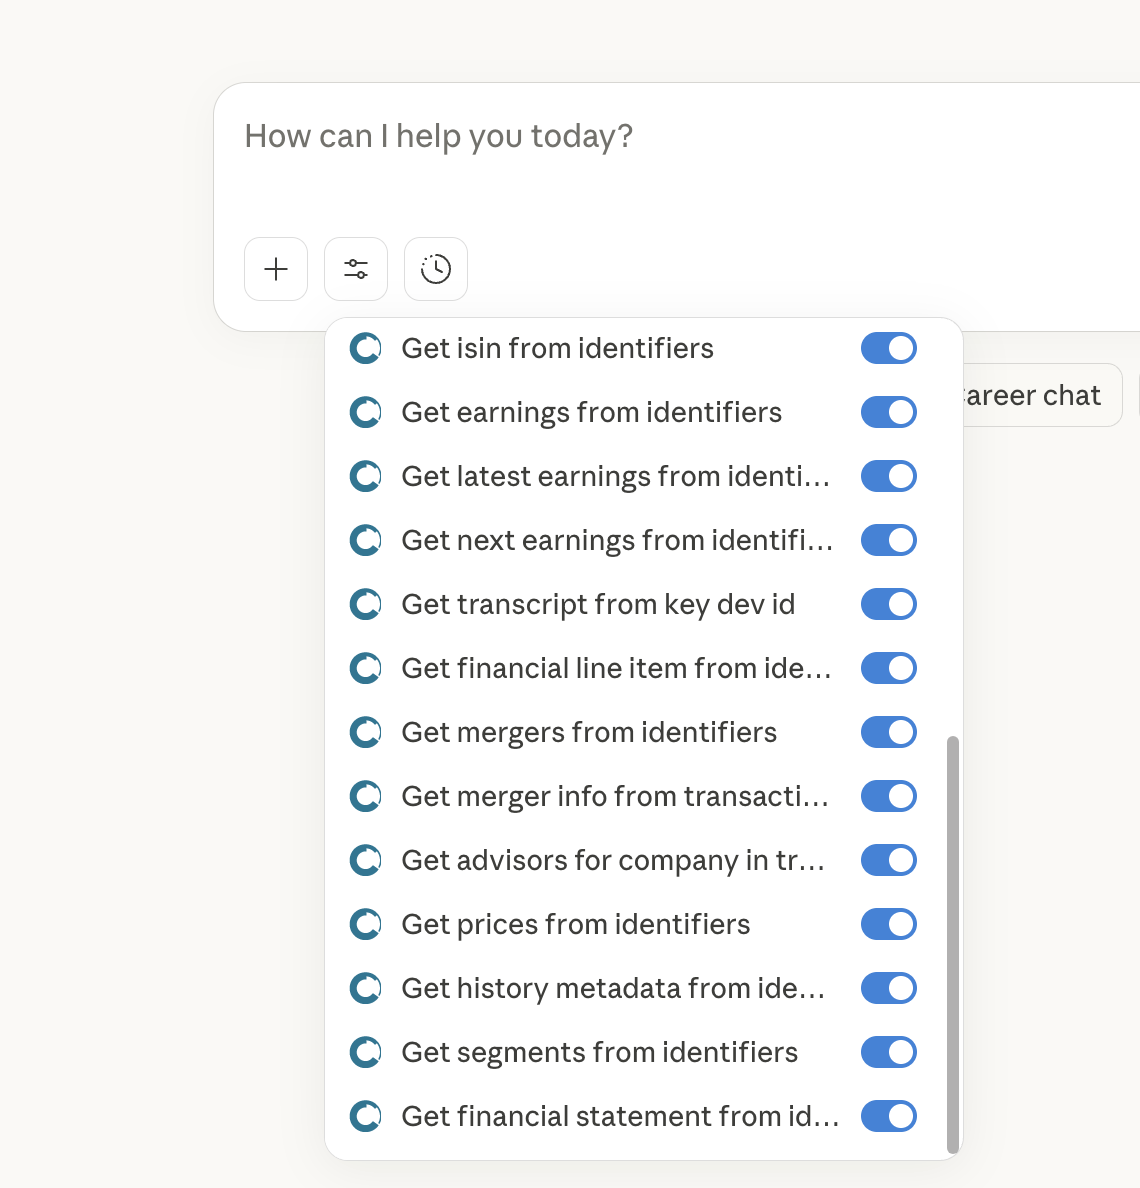Choose Get prices from identifiers label
1140x1188 pixels.
575,924
